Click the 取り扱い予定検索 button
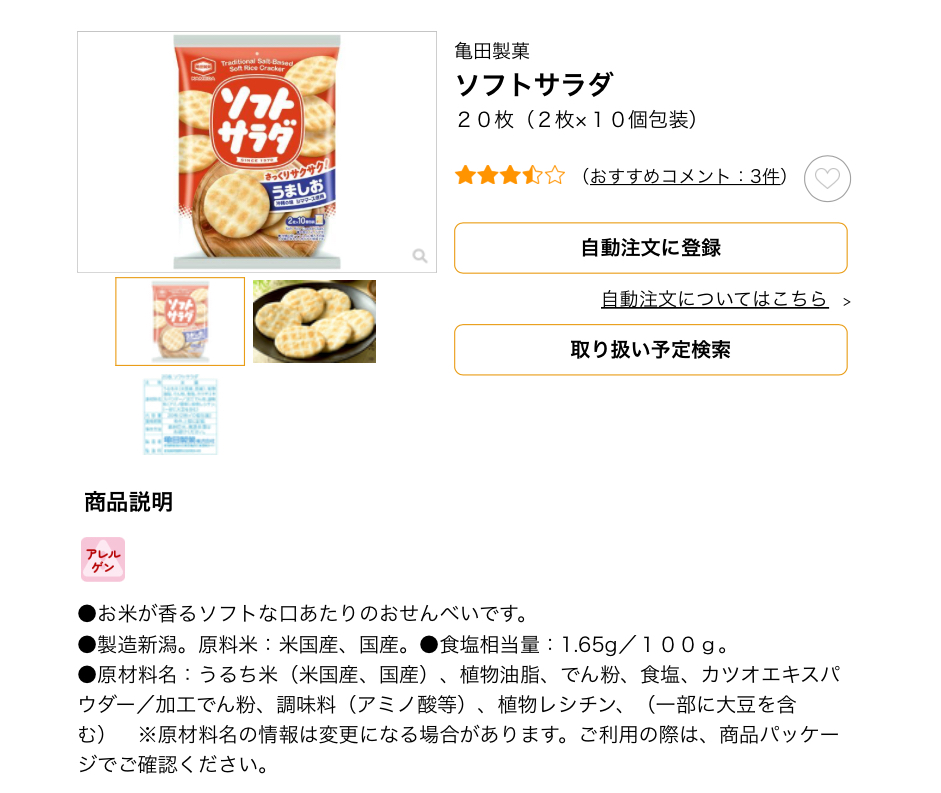Image resolution: width=941 pixels, height=793 pixels. (650, 350)
